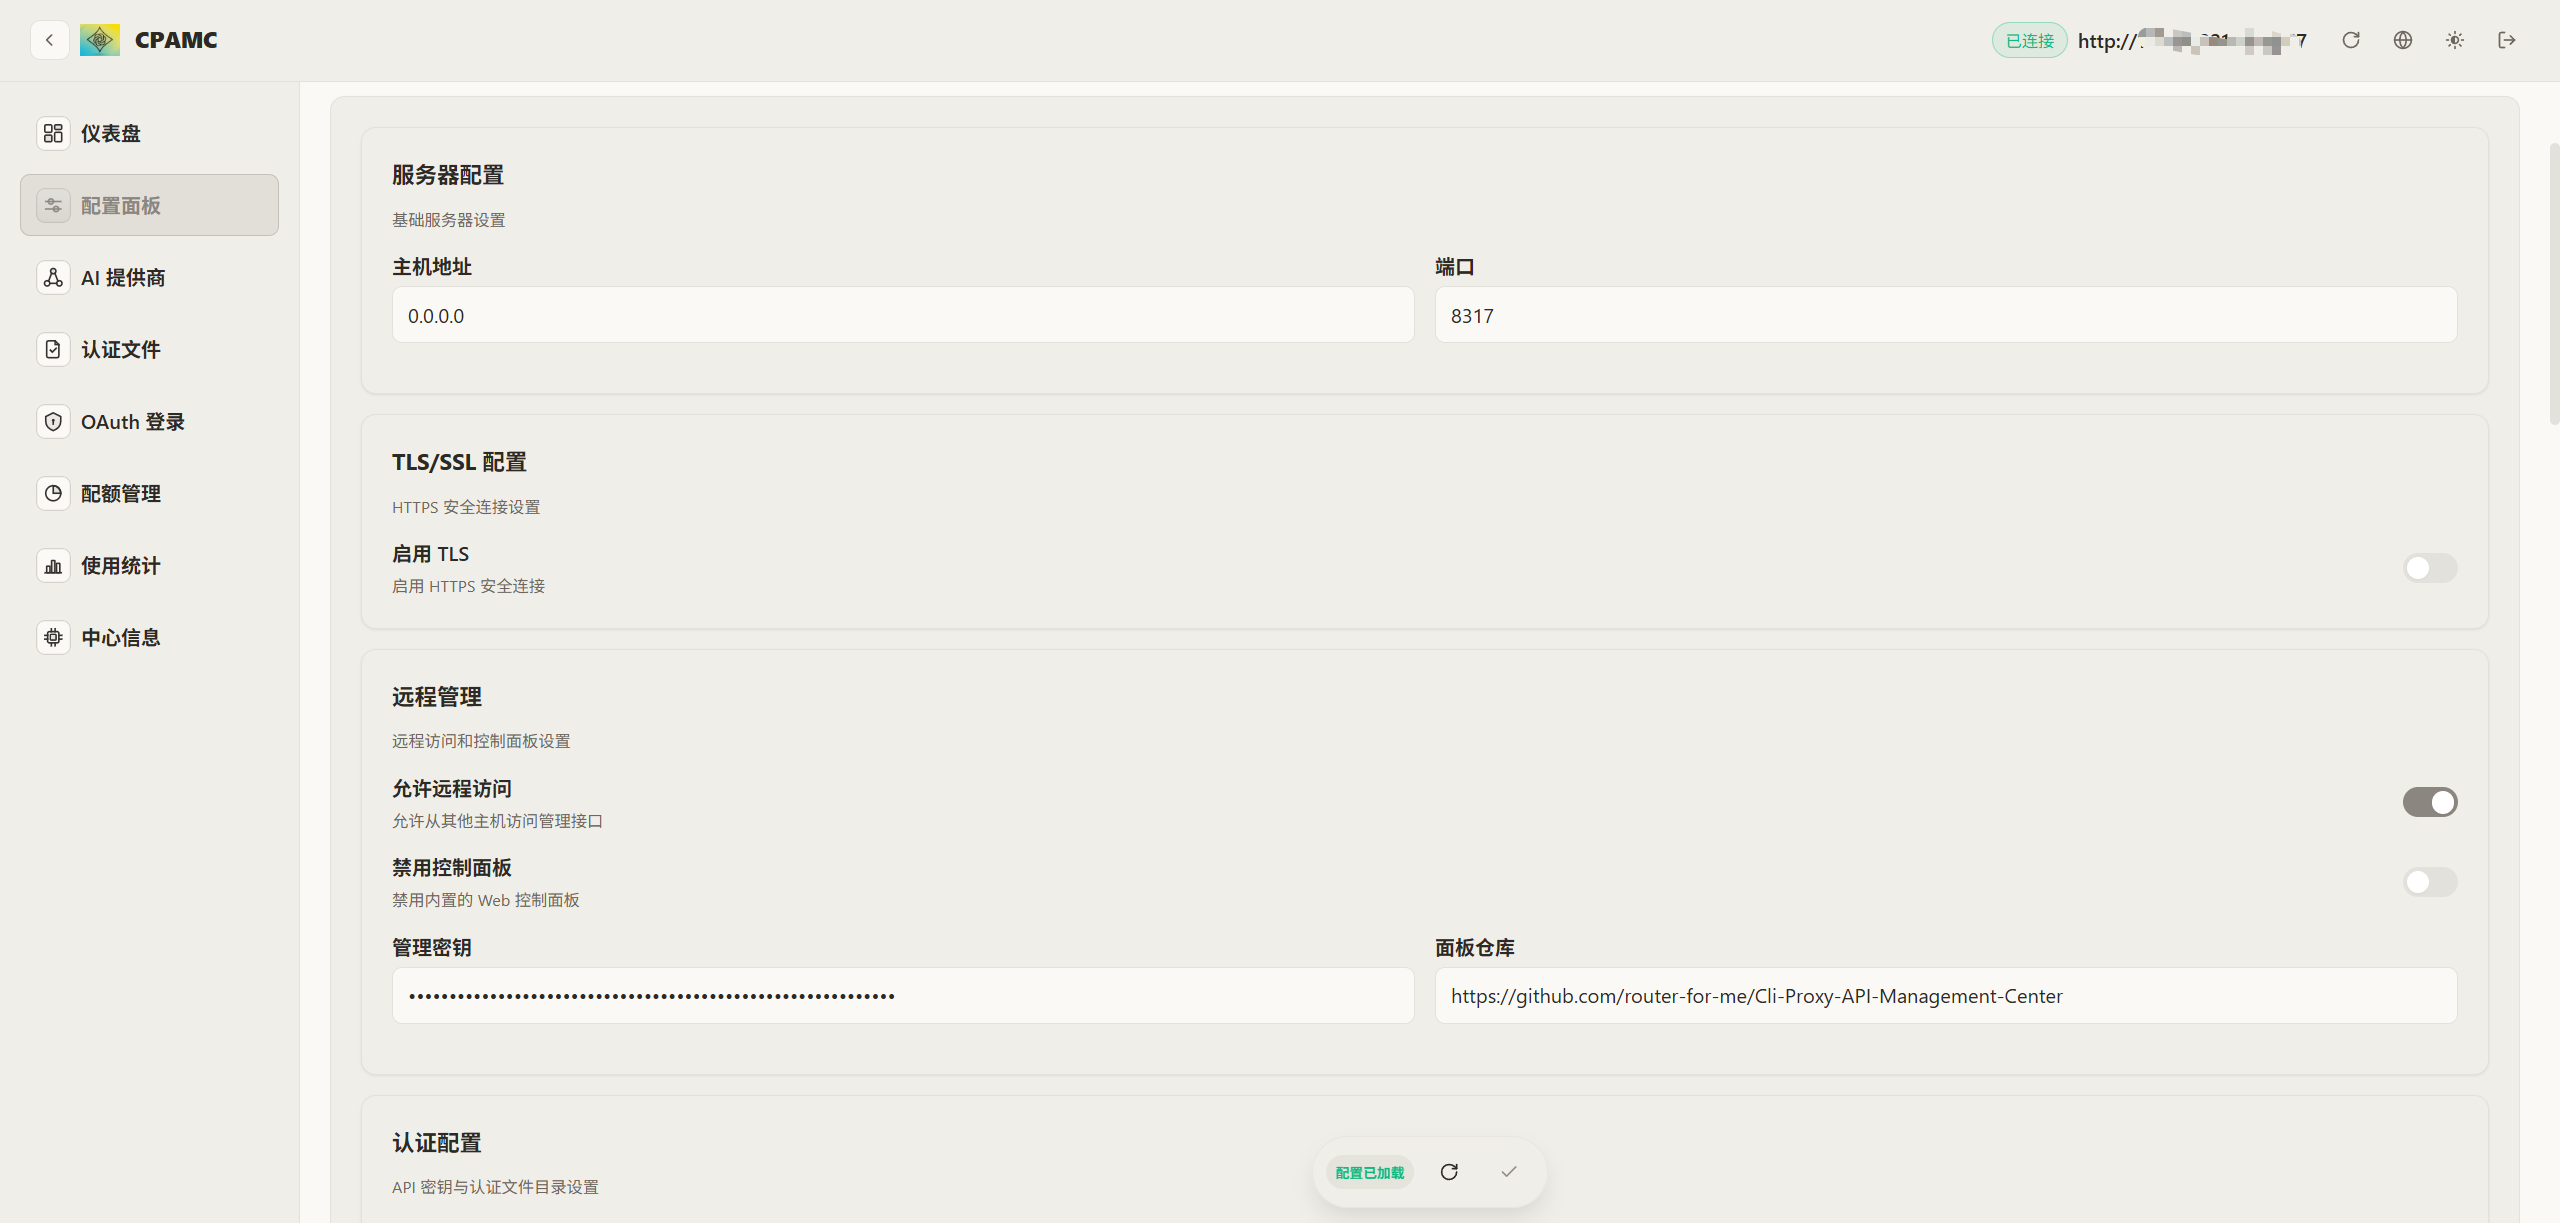Click the blurred server URL in the header

tap(2192, 41)
